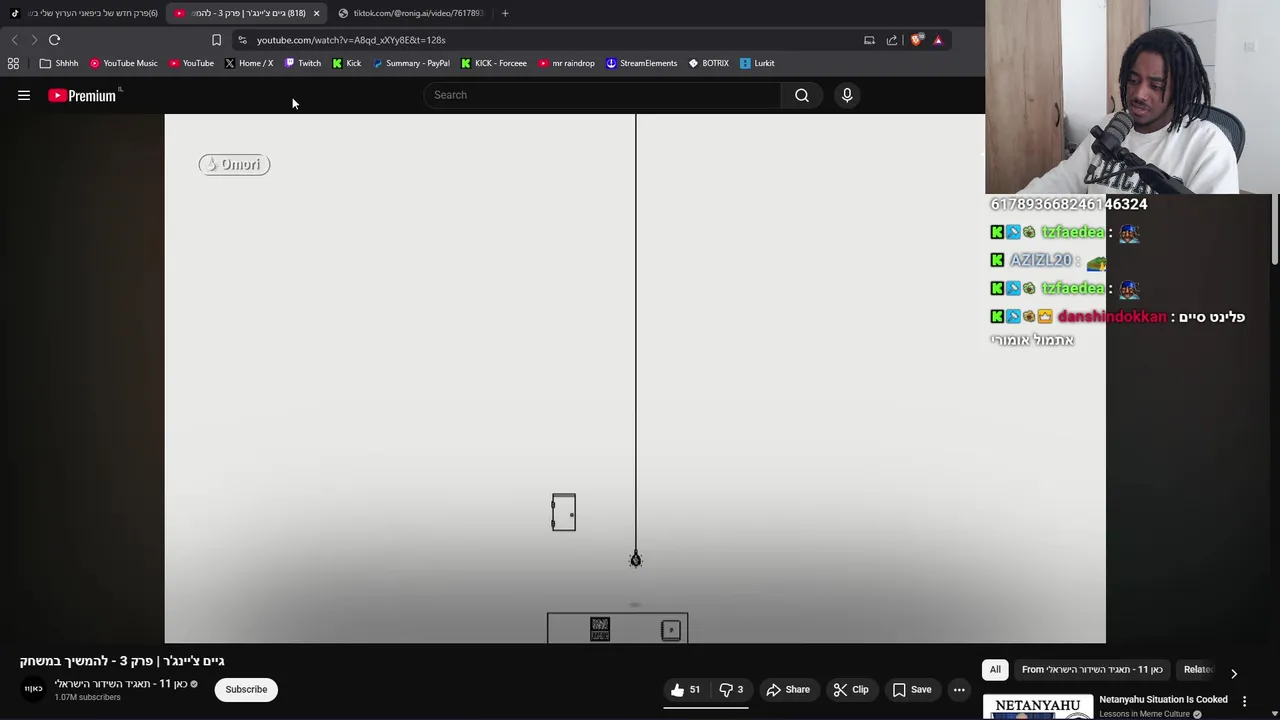Click the share page icon in address bar
The width and height of the screenshot is (1280, 720).
[892, 40]
